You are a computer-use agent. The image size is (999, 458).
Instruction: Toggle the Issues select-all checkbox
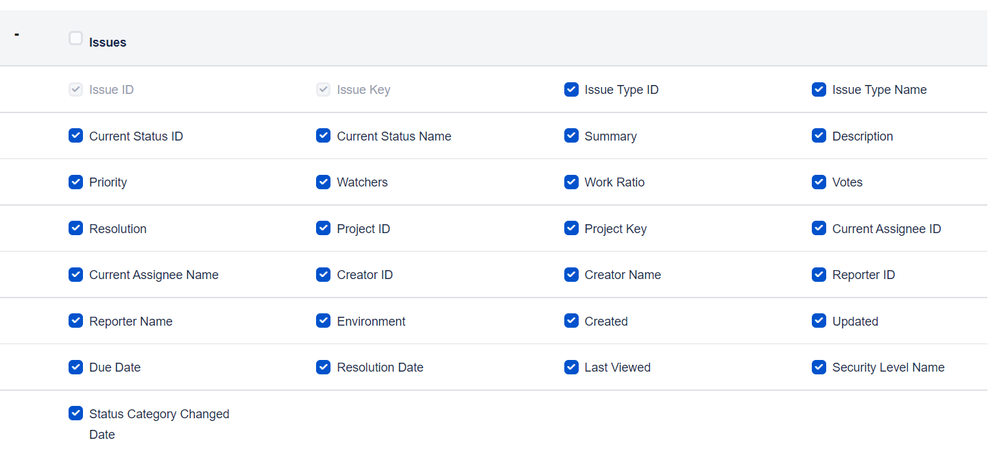click(x=76, y=39)
